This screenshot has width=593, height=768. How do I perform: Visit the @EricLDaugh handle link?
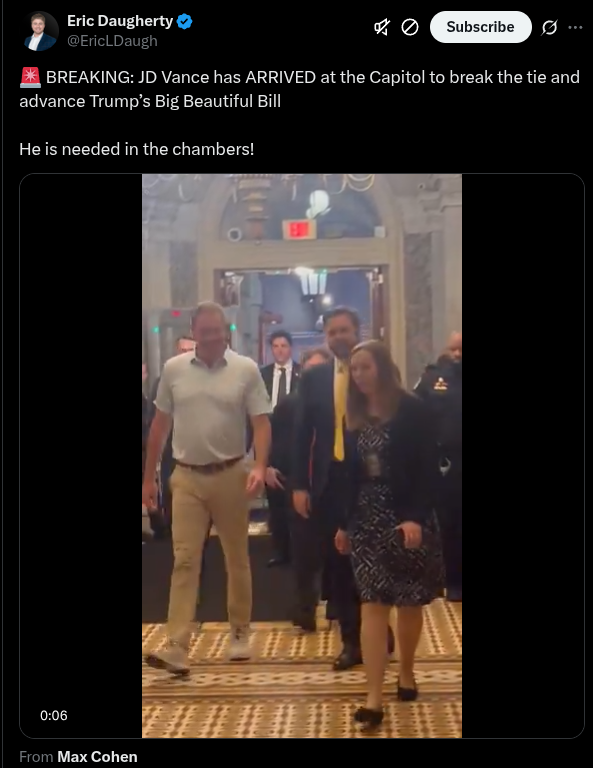(112, 41)
